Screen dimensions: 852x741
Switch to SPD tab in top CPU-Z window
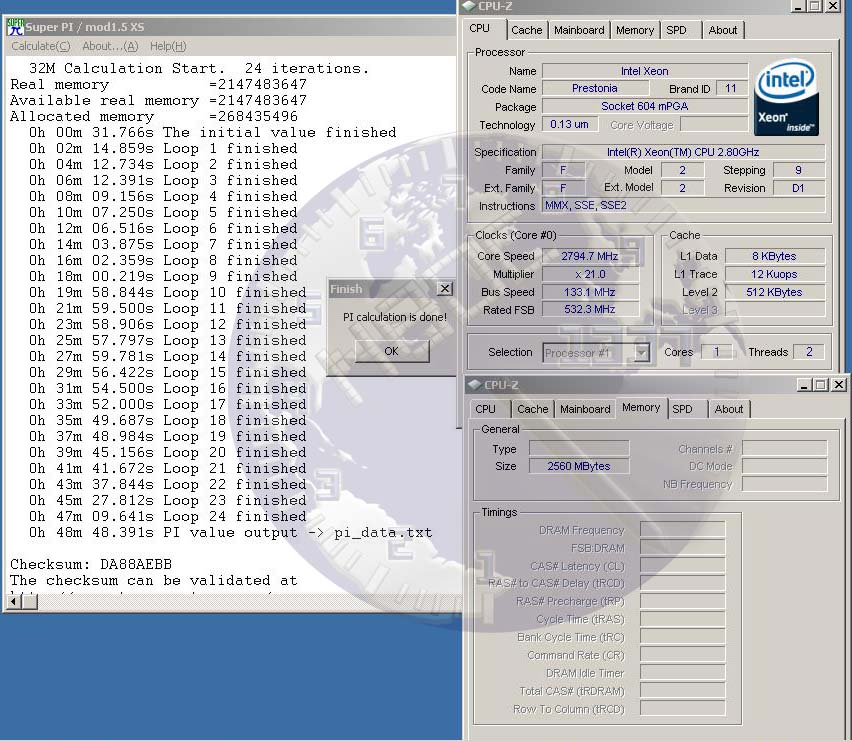pos(676,30)
